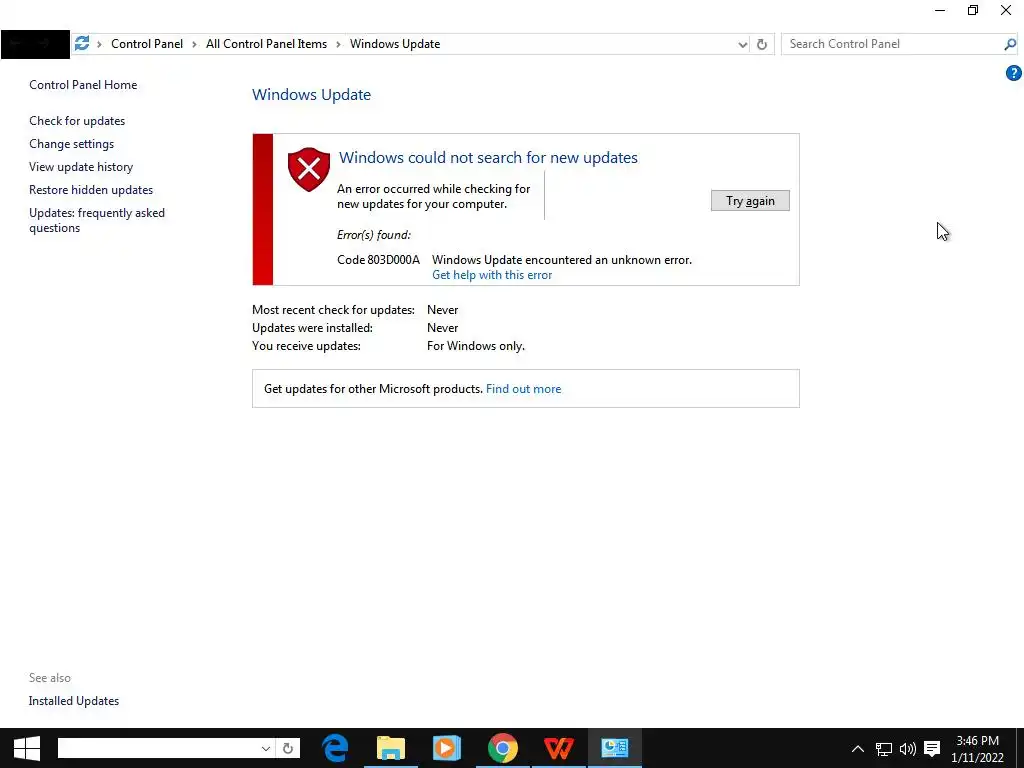Open WPS Office from taskbar
Screen dimensions: 1024x768
point(559,748)
